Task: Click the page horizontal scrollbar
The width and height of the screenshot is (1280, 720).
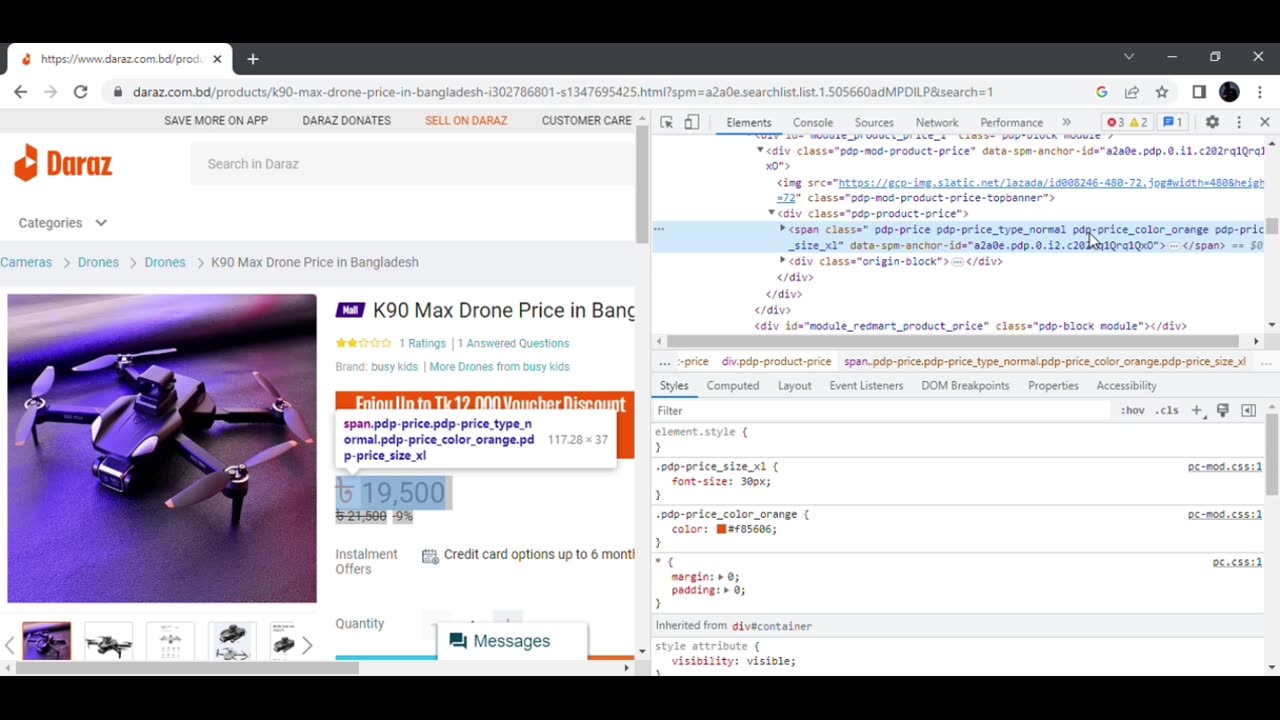Action: tap(188, 667)
